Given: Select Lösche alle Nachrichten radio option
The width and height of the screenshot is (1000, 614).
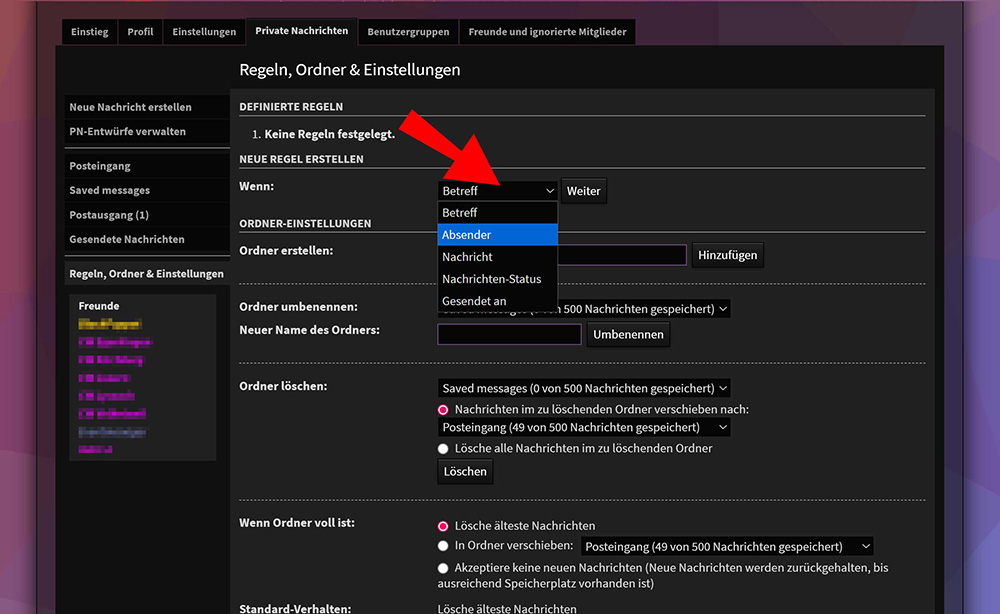Looking at the screenshot, I should click(x=443, y=449).
